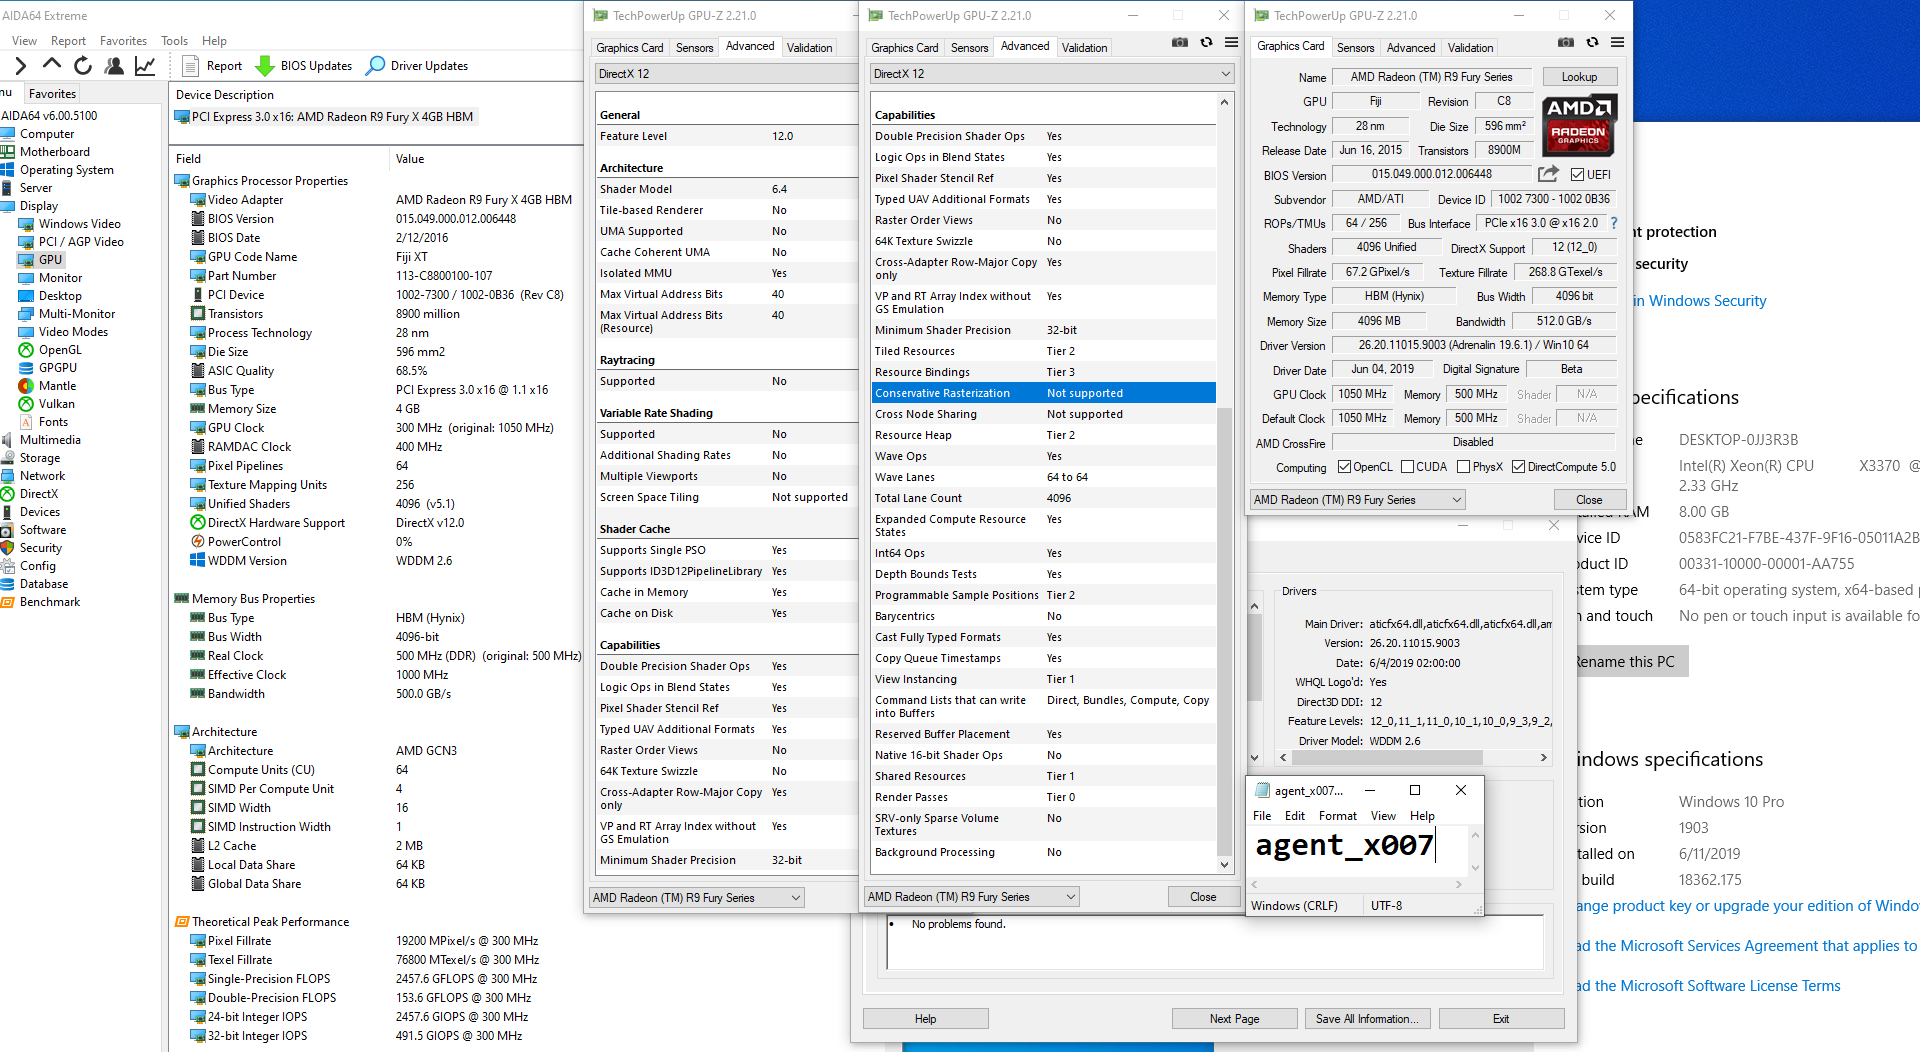Click the Vulkan icon in AIDA64 tree
This screenshot has width=1920, height=1052.
click(26, 404)
